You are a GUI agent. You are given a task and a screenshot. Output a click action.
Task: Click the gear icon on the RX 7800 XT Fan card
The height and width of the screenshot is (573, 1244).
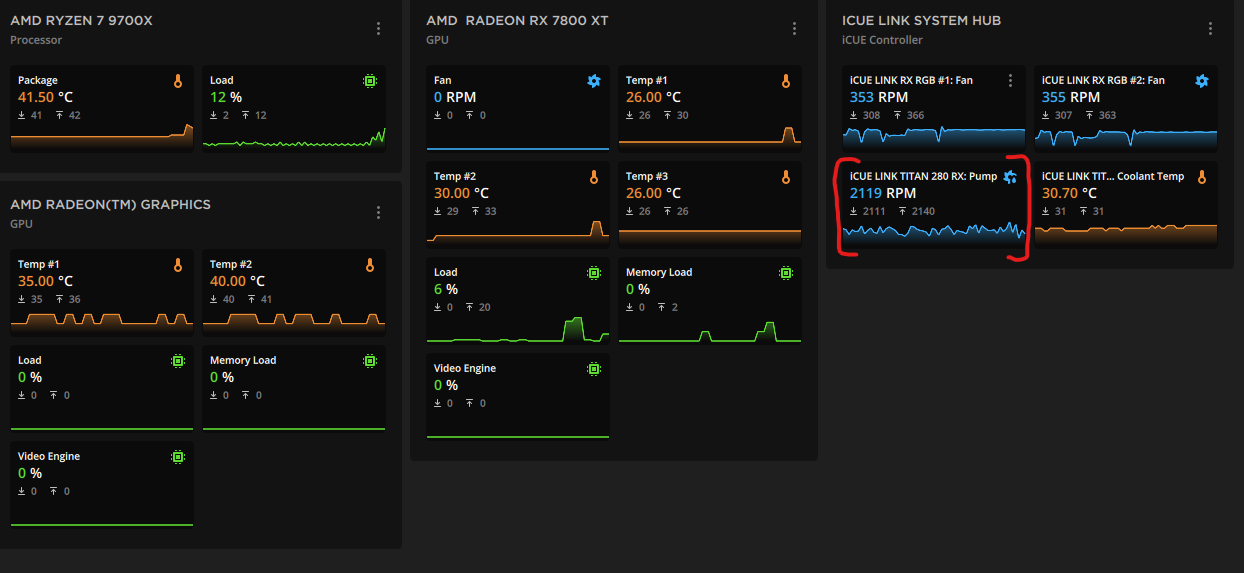point(594,81)
